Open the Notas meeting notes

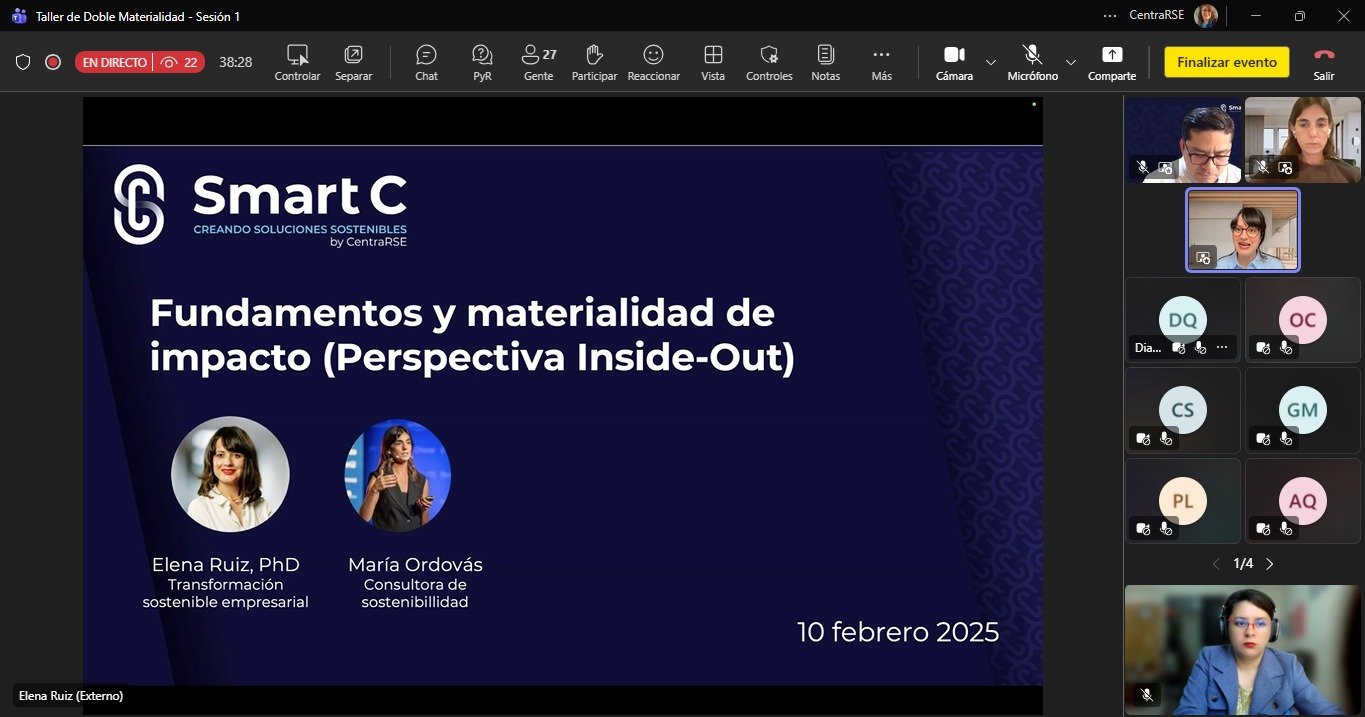coord(825,62)
